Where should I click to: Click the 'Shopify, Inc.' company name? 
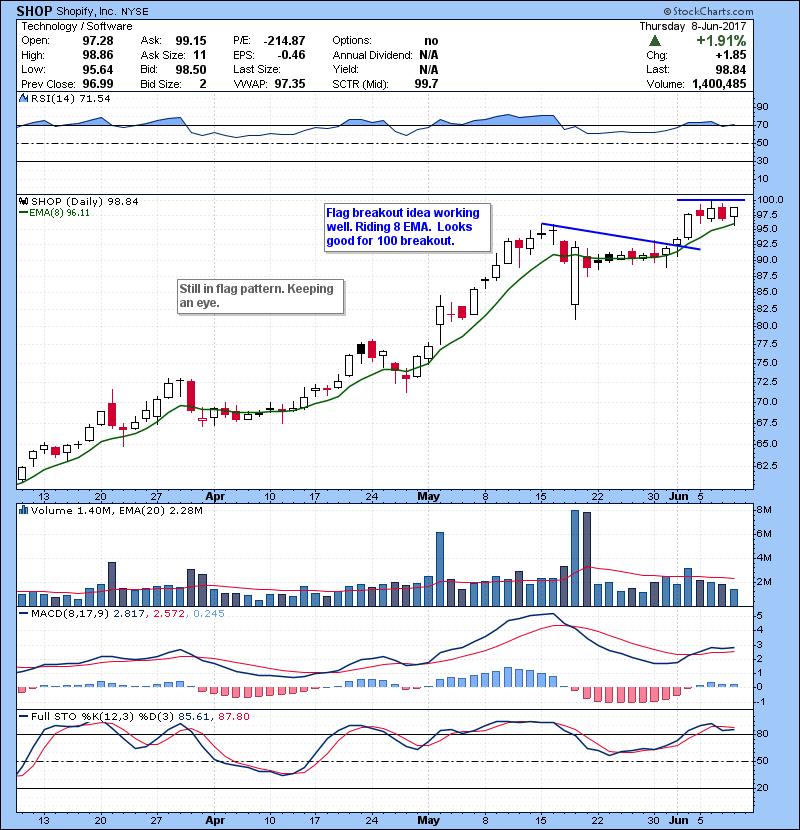[84, 12]
